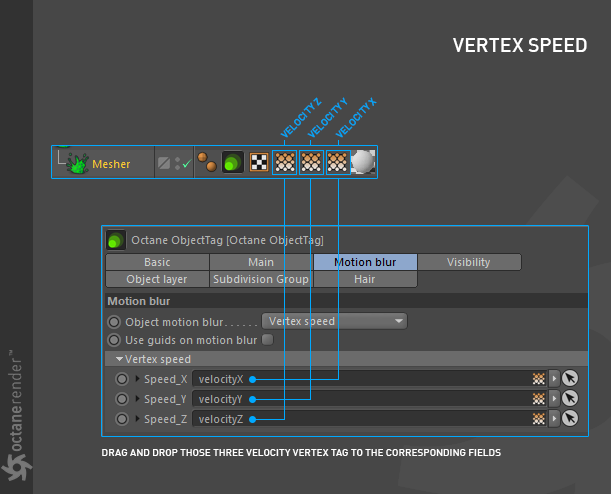Viewport: 611px width, 494px height.
Task: Click the Speed_X label
Action: pyautogui.click(x=166, y=379)
